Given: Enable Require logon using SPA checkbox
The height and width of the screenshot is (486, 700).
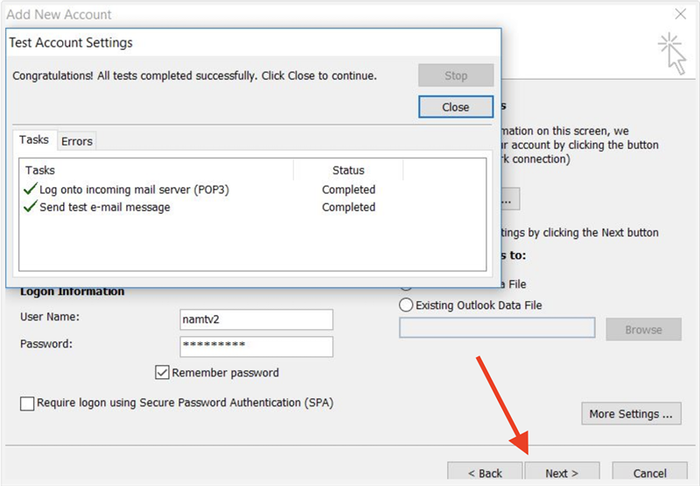Looking at the screenshot, I should pos(27,403).
